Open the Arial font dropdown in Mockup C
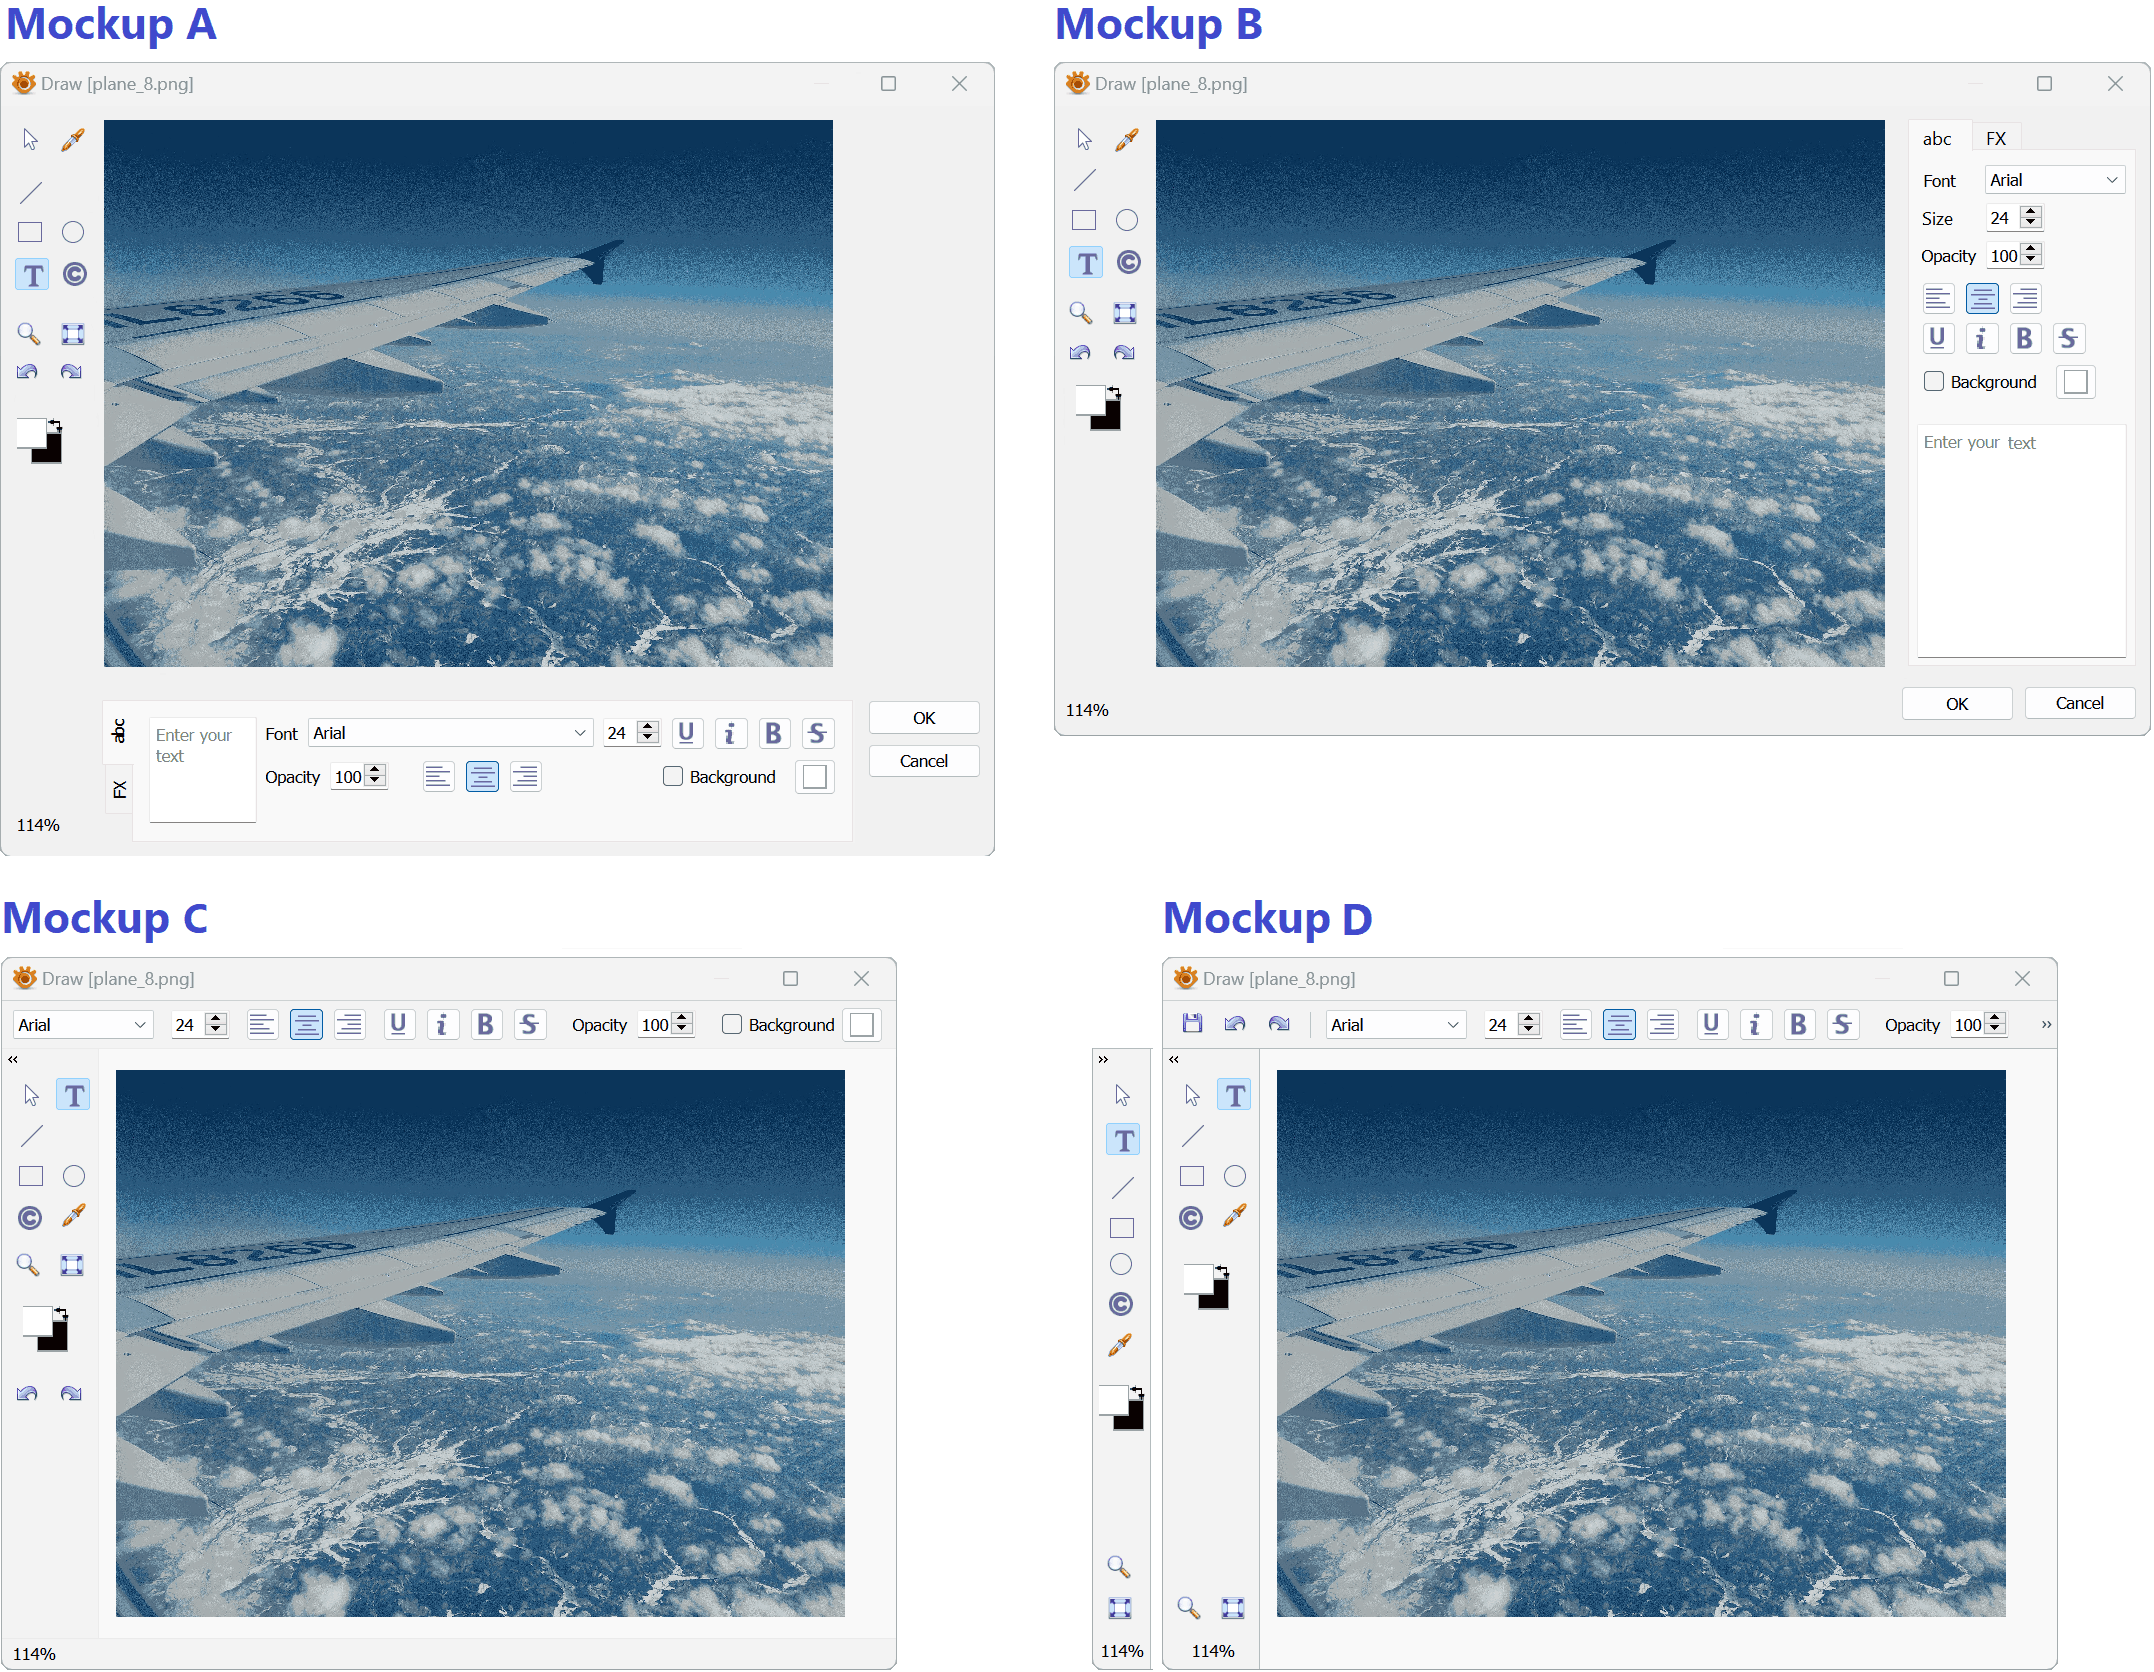 point(83,1024)
